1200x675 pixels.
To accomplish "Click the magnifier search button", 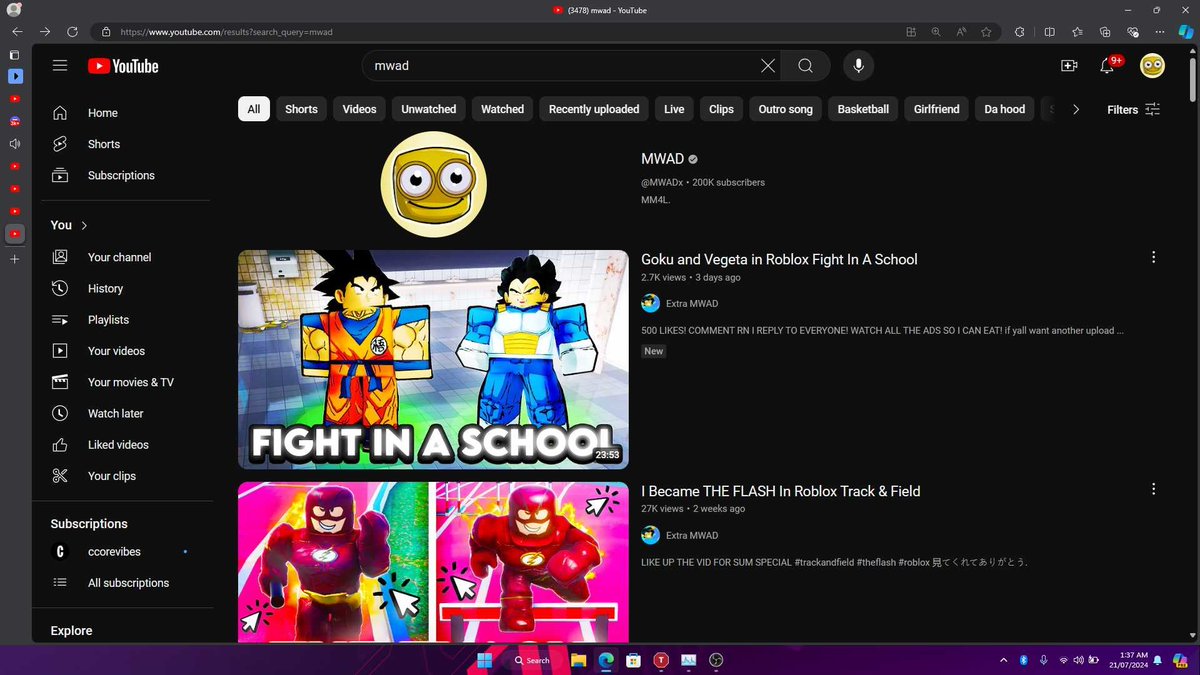I will (x=805, y=66).
